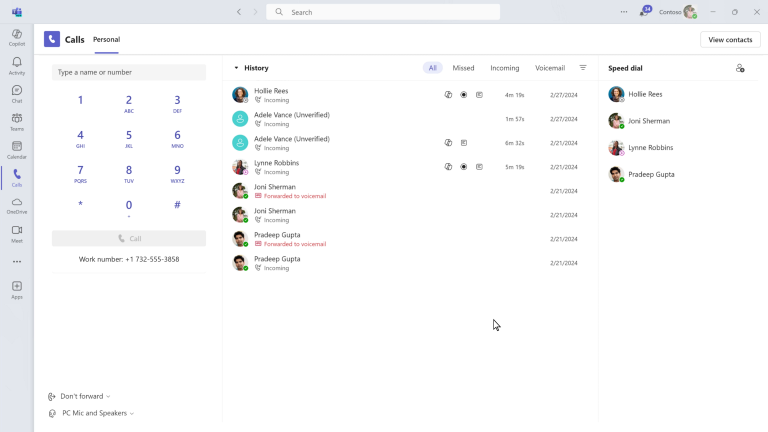Open Adele Vance 1m 57s call entry
768x432 pixels.
coord(409,119)
